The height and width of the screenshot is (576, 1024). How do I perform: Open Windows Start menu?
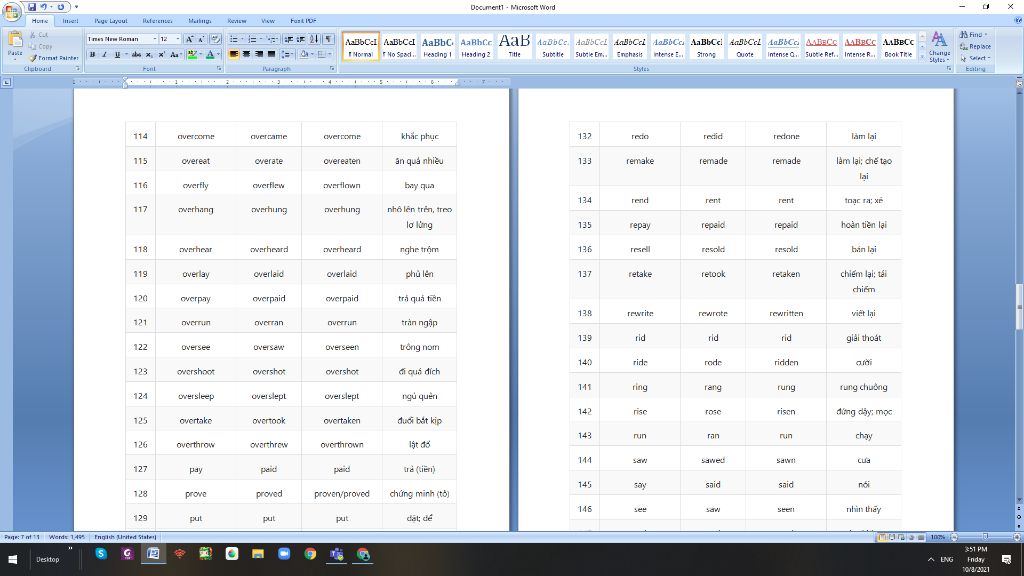12,560
